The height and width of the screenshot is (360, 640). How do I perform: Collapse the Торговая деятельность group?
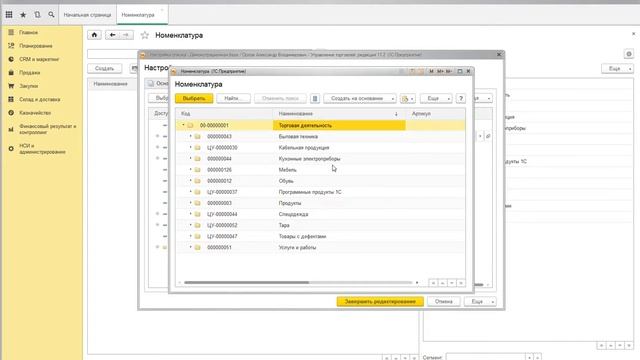(x=183, y=125)
